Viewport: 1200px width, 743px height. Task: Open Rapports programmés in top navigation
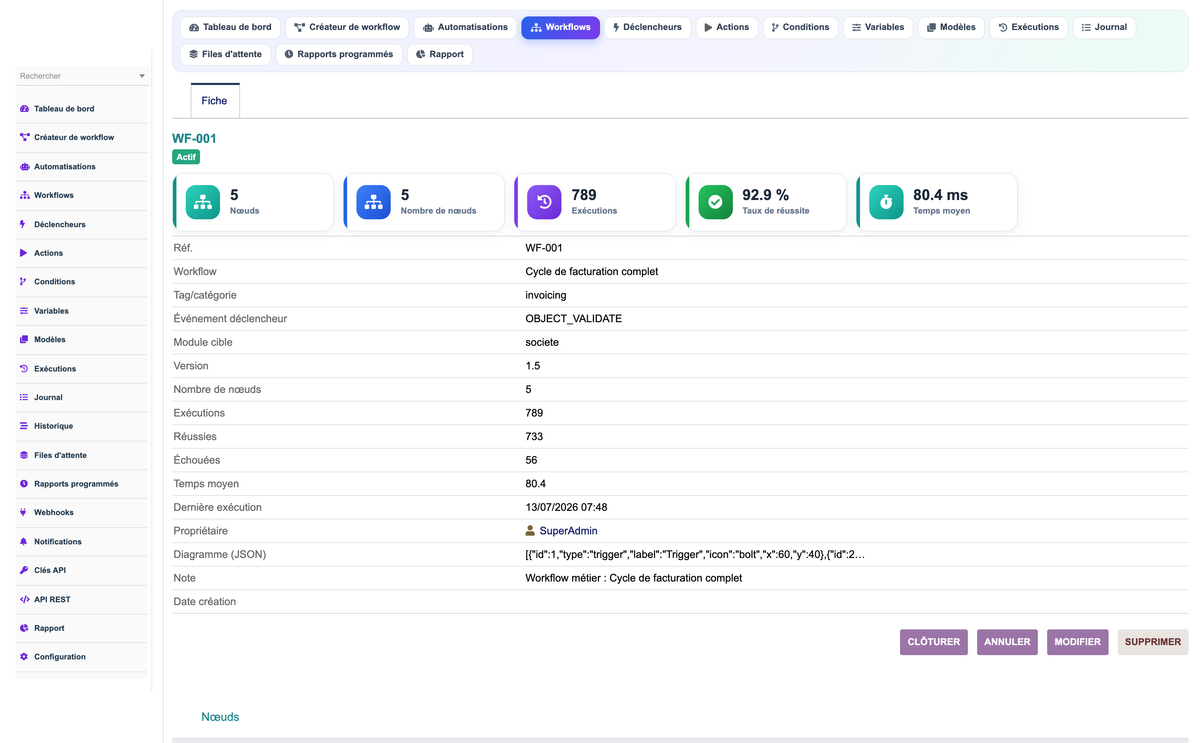(x=338, y=54)
